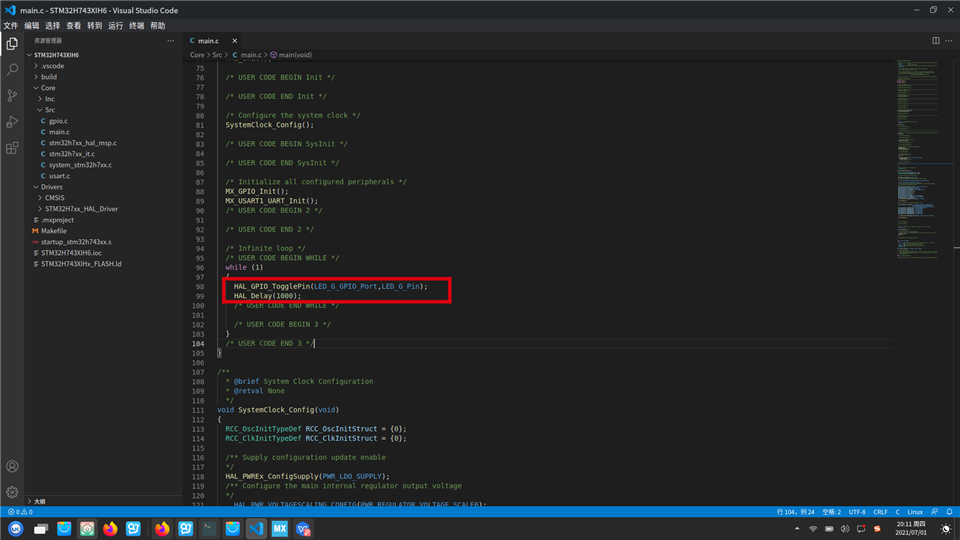The height and width of the screenshot is (540, 960).
Task: Open the Manage gear in activity bar
Action: pos(12,492)
